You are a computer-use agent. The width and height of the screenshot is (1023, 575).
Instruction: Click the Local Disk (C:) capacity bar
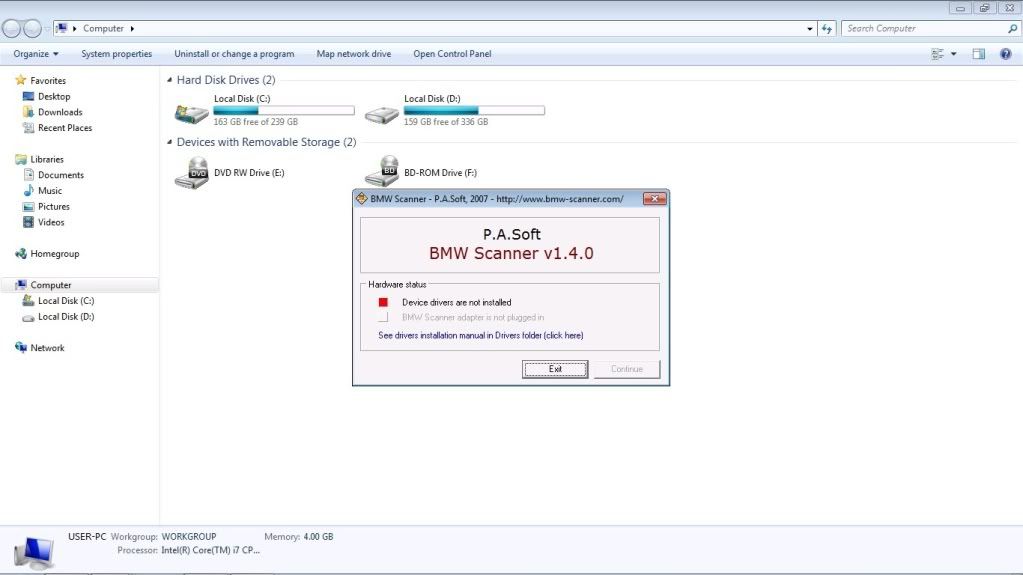(x=284, y=111)
